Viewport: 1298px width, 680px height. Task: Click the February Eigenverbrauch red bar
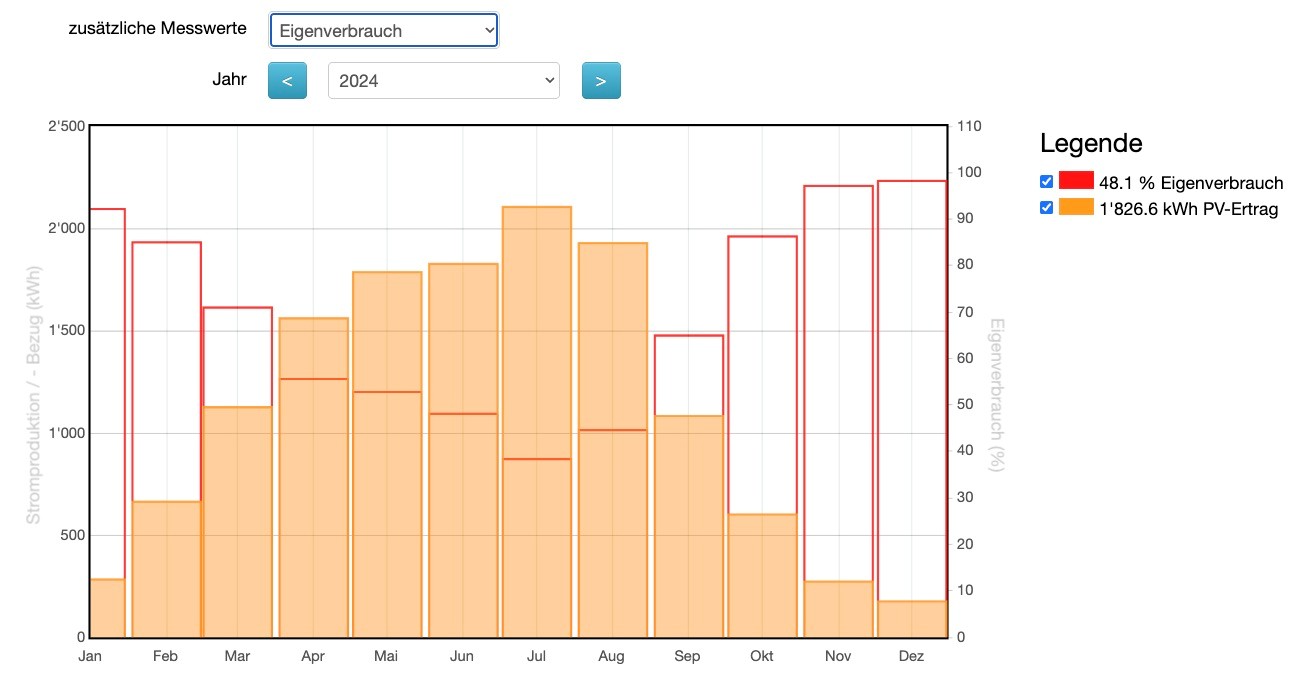coord(167,370)
